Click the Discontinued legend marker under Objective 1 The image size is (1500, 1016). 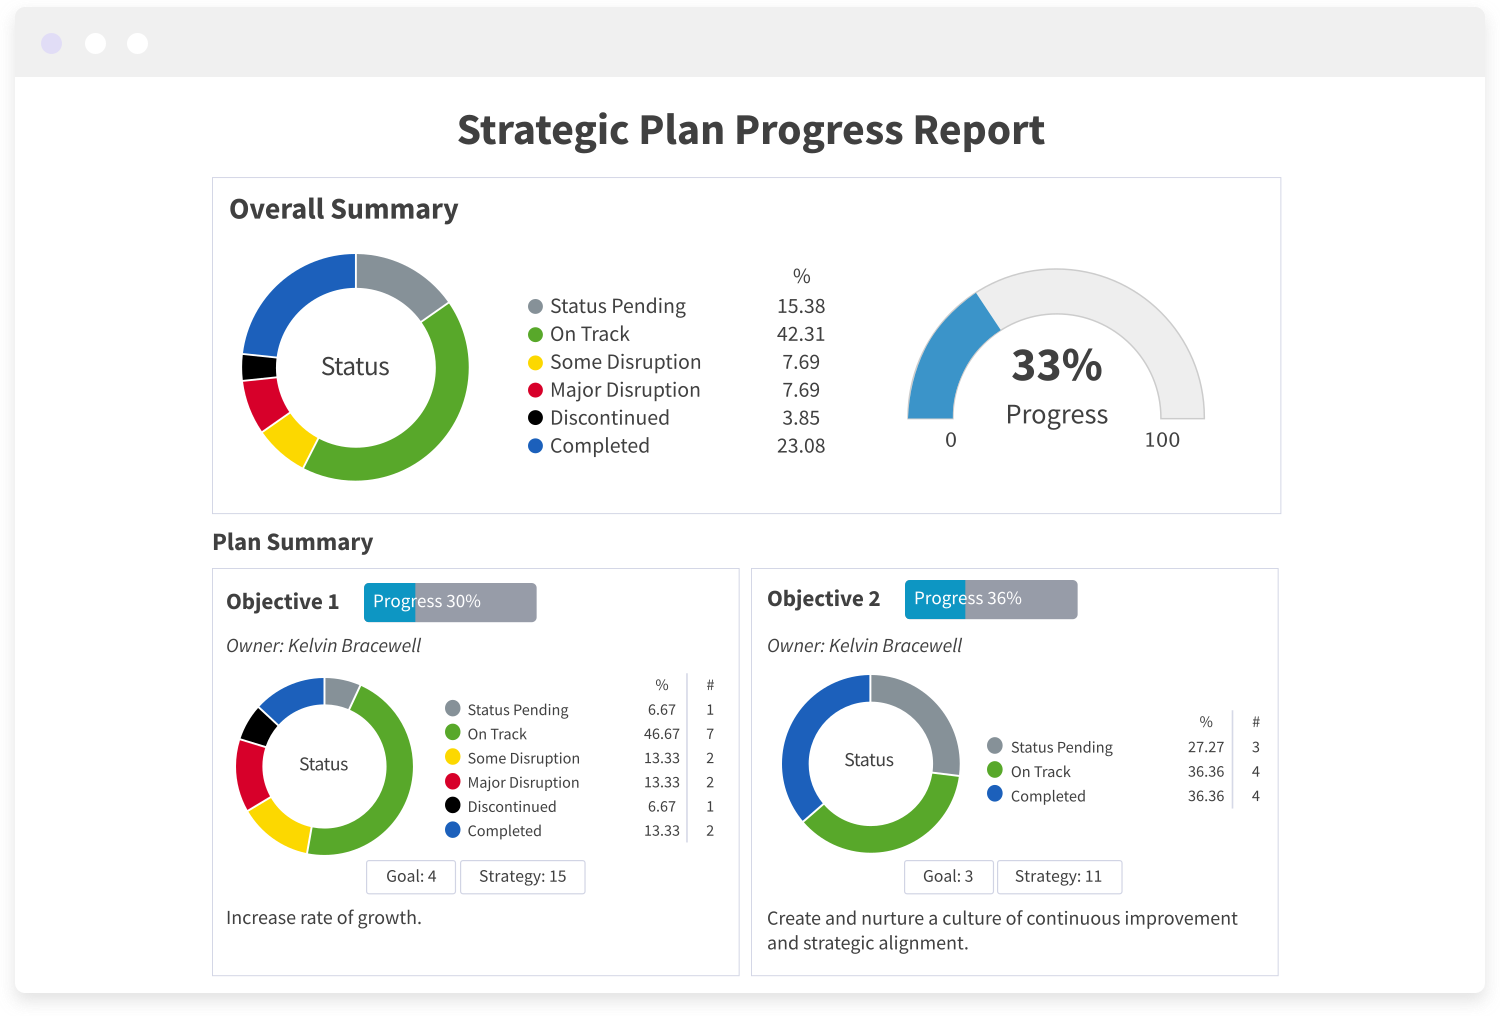coord(453,806)
